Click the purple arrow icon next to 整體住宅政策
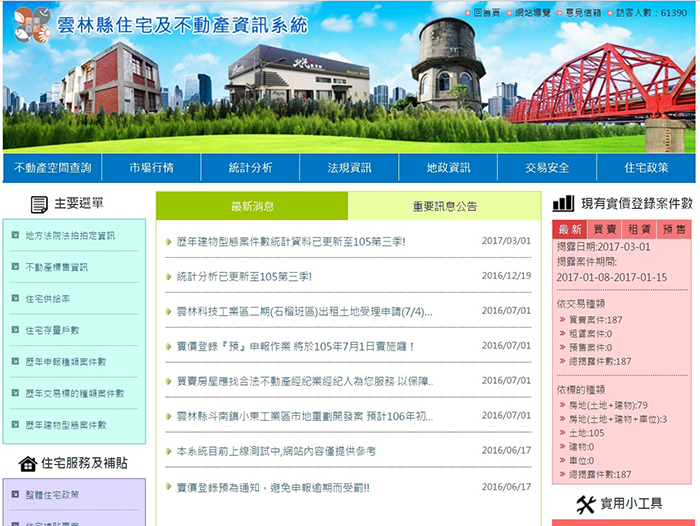This screenshot has height=526, width=700. [x=16, y=494]
